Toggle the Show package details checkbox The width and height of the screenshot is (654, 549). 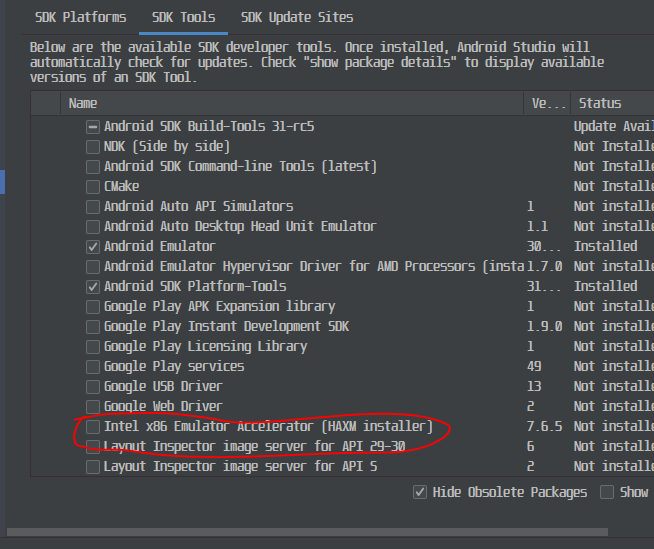[607, 492]
